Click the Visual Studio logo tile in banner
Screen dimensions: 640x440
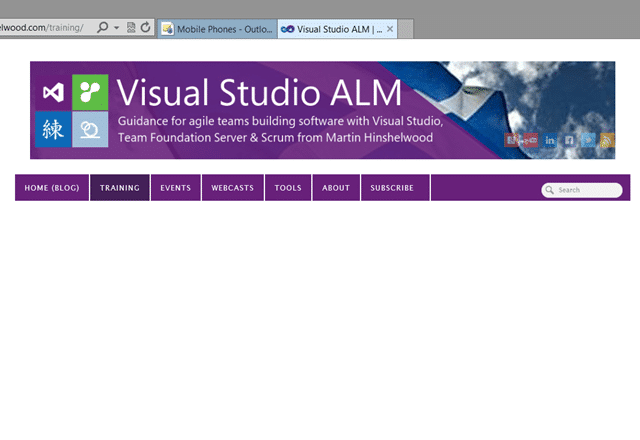53,92
